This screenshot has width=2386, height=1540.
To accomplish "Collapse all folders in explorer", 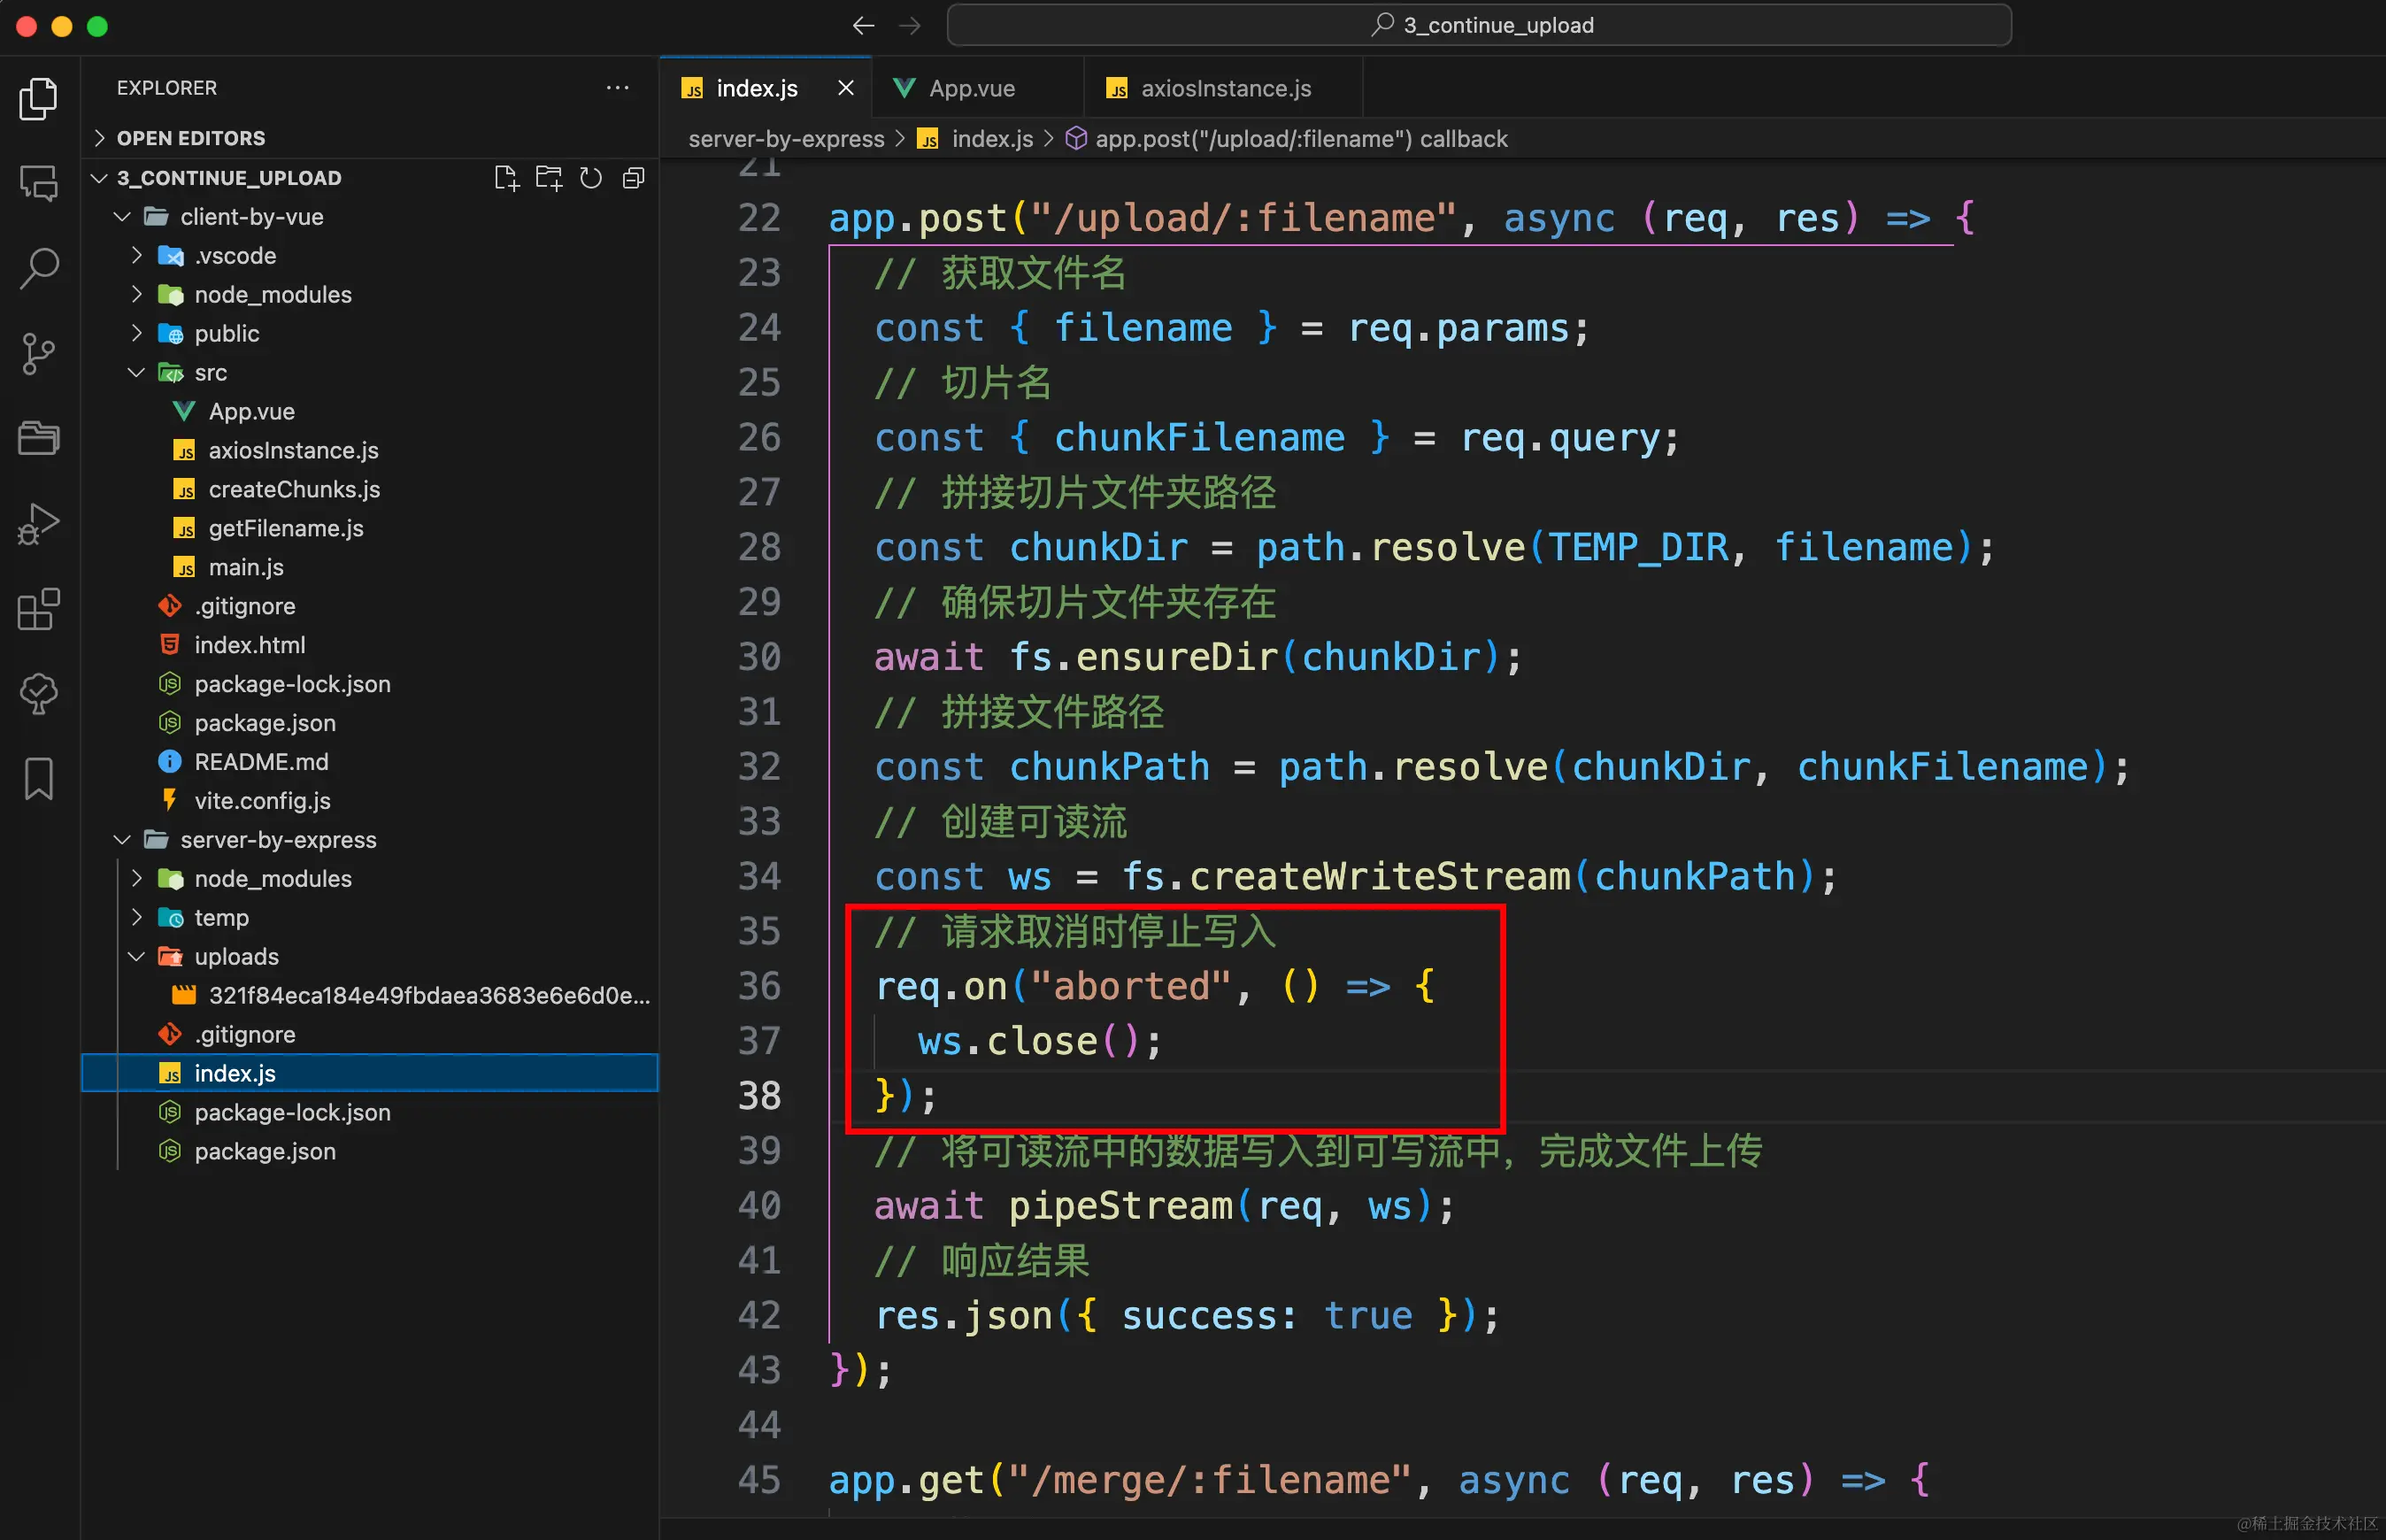I will 633,178.
